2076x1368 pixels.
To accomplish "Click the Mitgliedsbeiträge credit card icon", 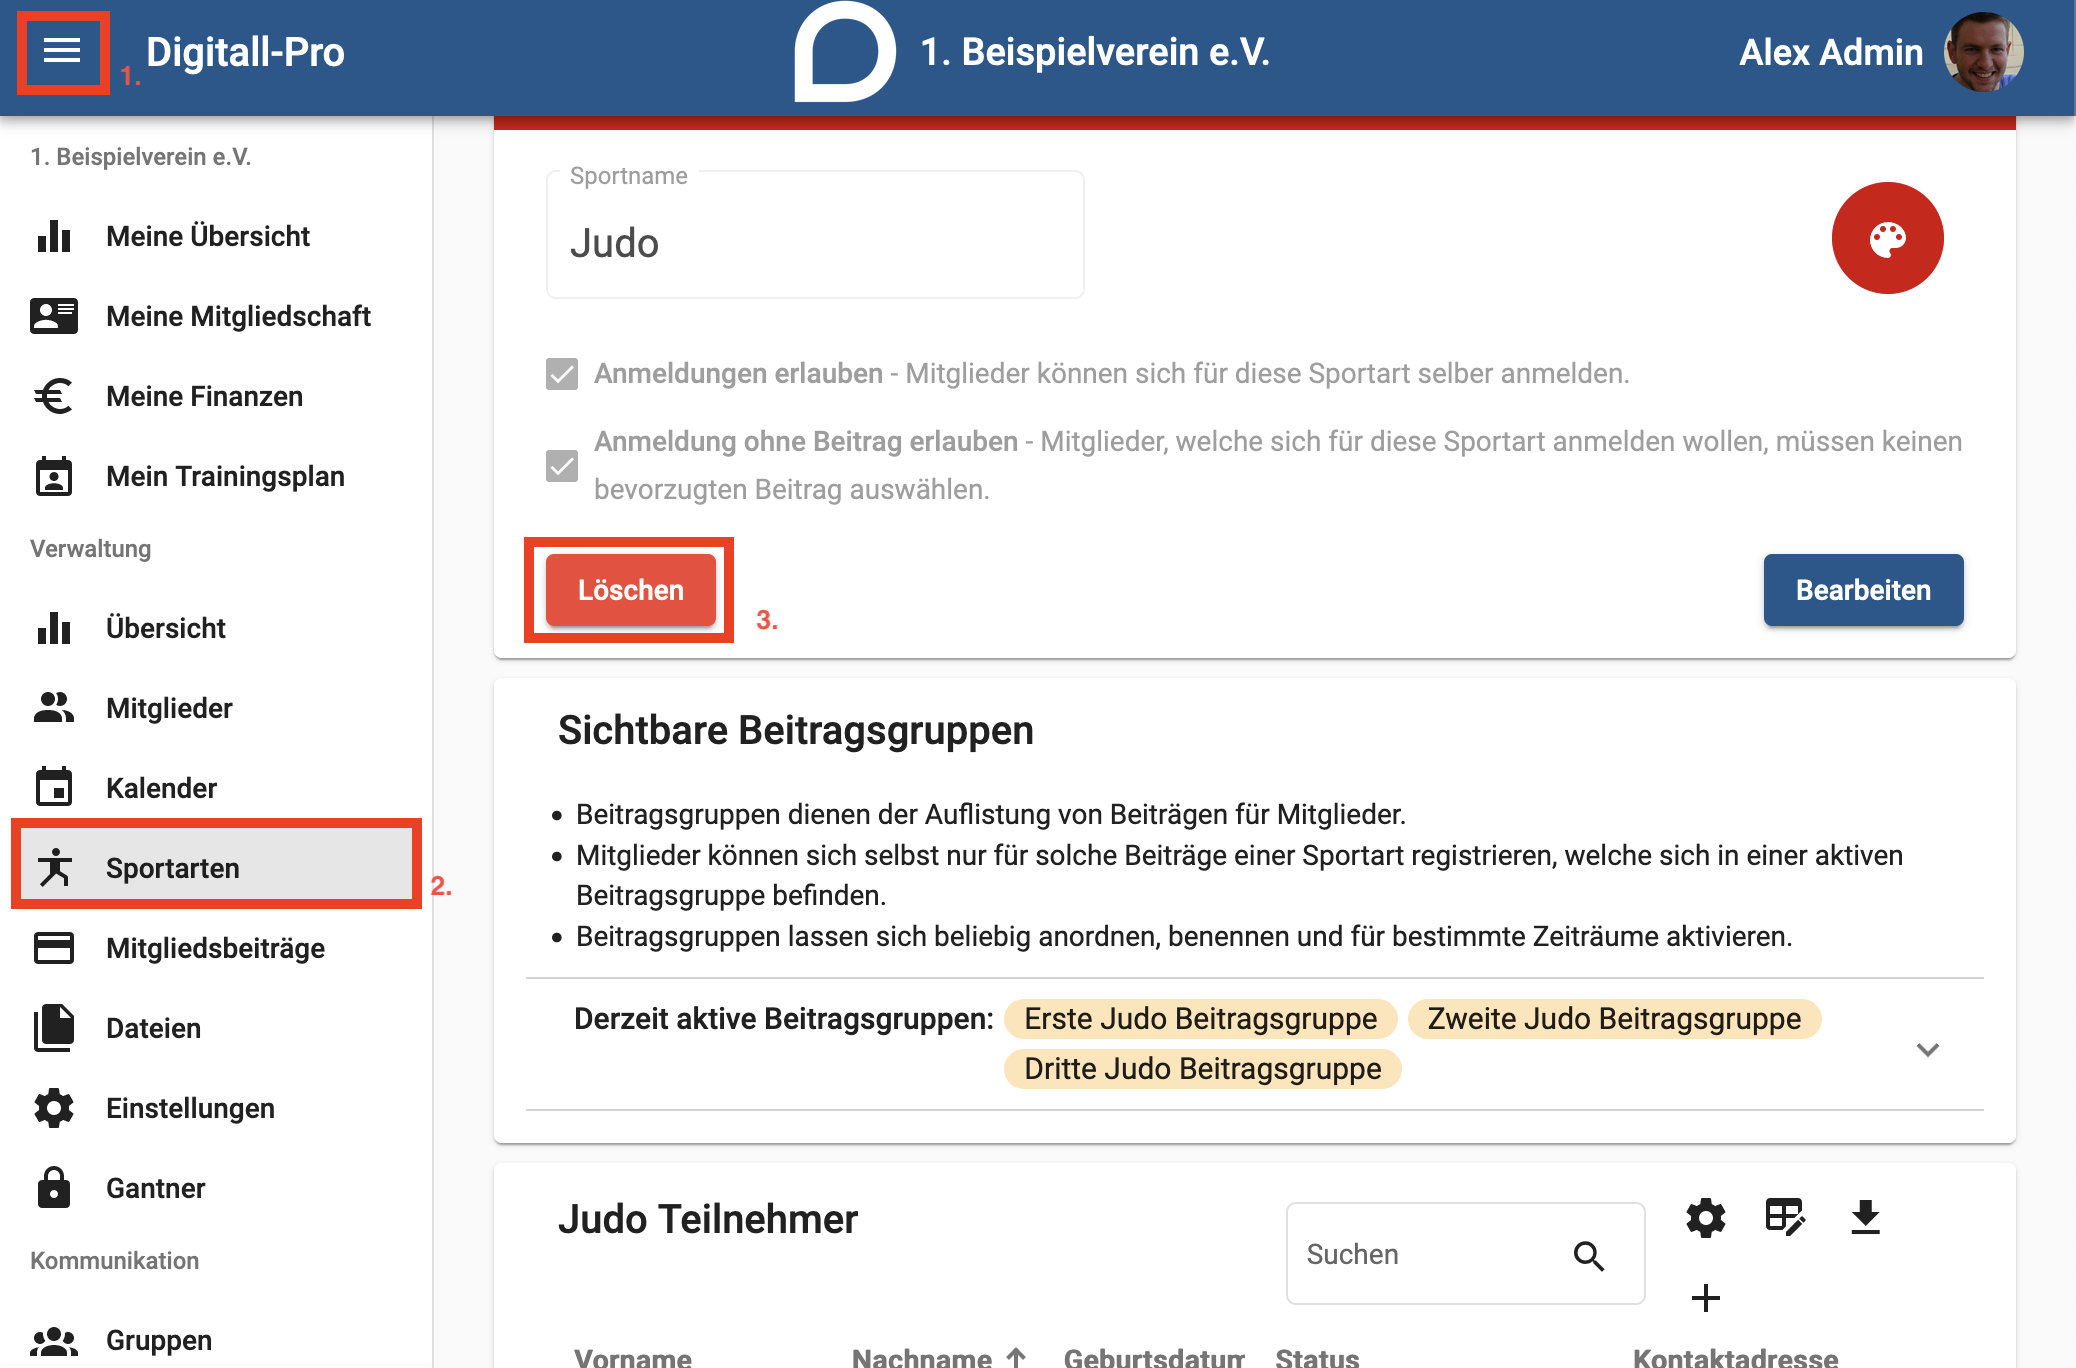I will [54, 948].
